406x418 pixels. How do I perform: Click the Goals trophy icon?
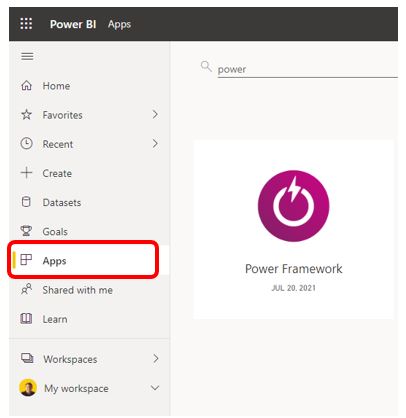pos(26,231)
